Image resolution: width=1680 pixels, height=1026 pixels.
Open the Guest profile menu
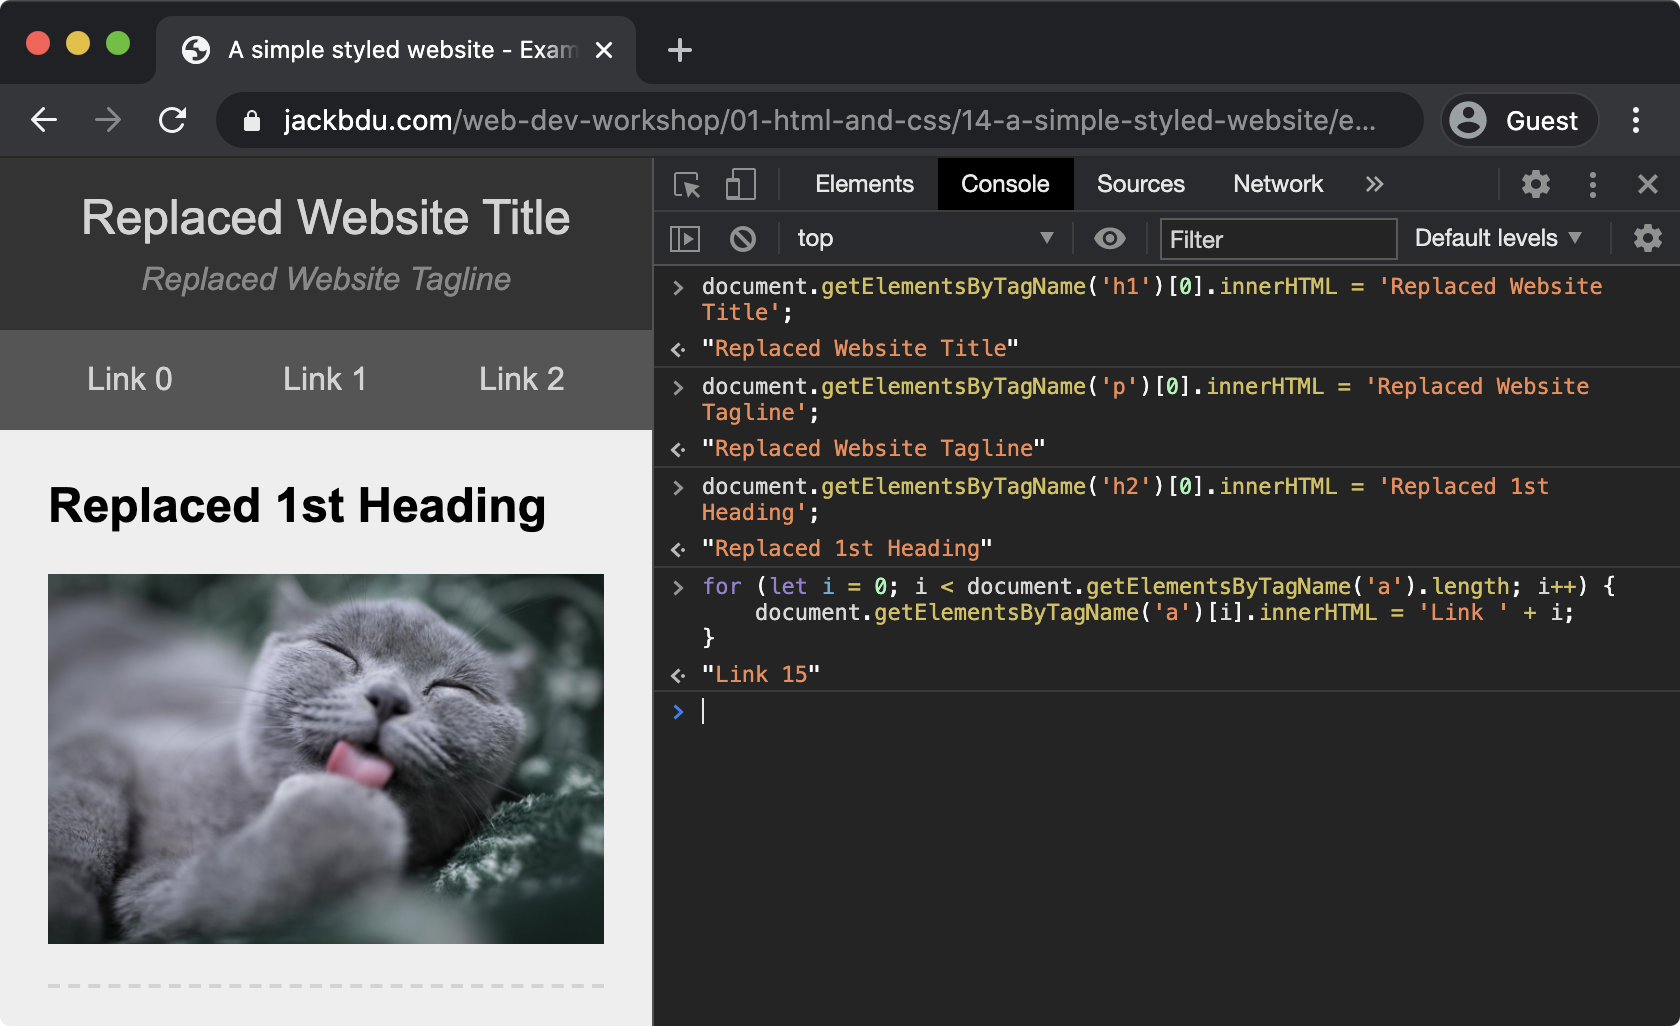pos(1519,121)
